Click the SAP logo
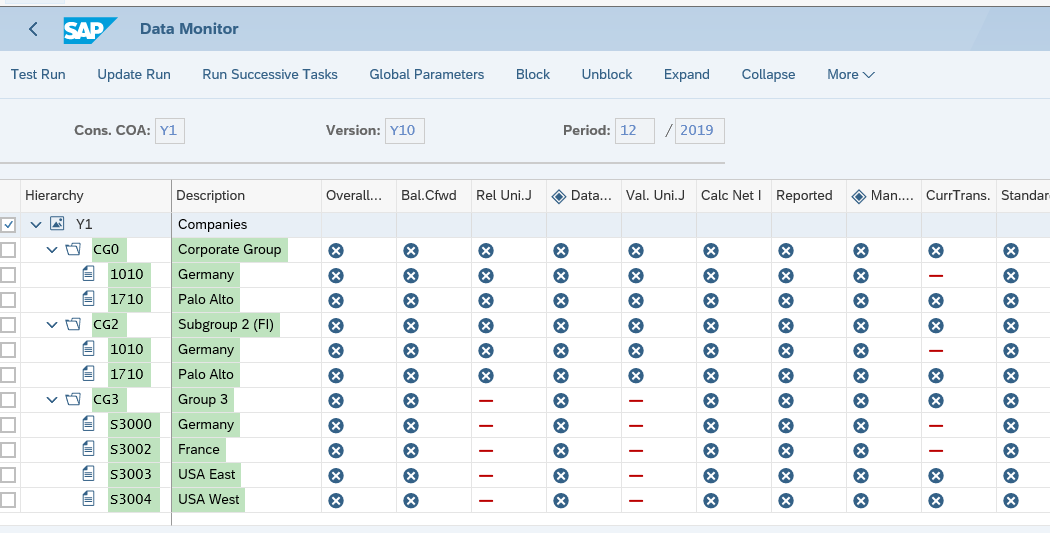The image size is (1050, 533). (90, 29)
